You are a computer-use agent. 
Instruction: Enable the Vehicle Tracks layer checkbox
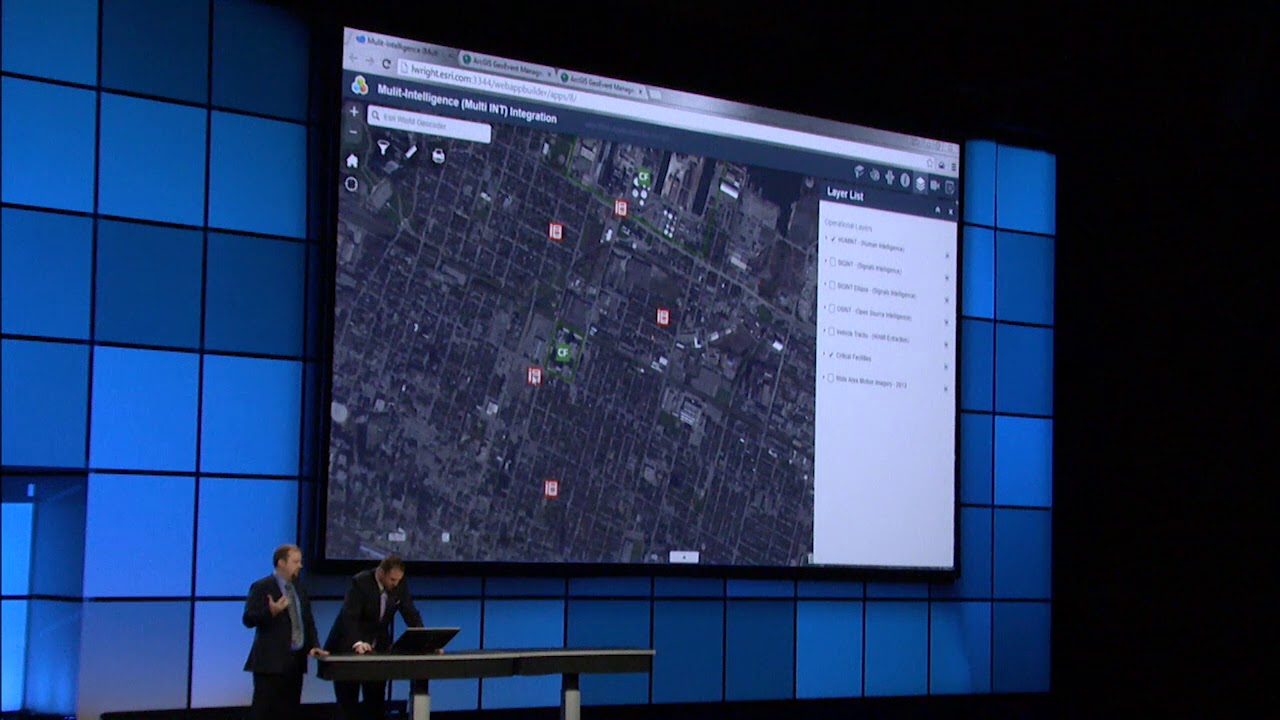coord(832,332)
